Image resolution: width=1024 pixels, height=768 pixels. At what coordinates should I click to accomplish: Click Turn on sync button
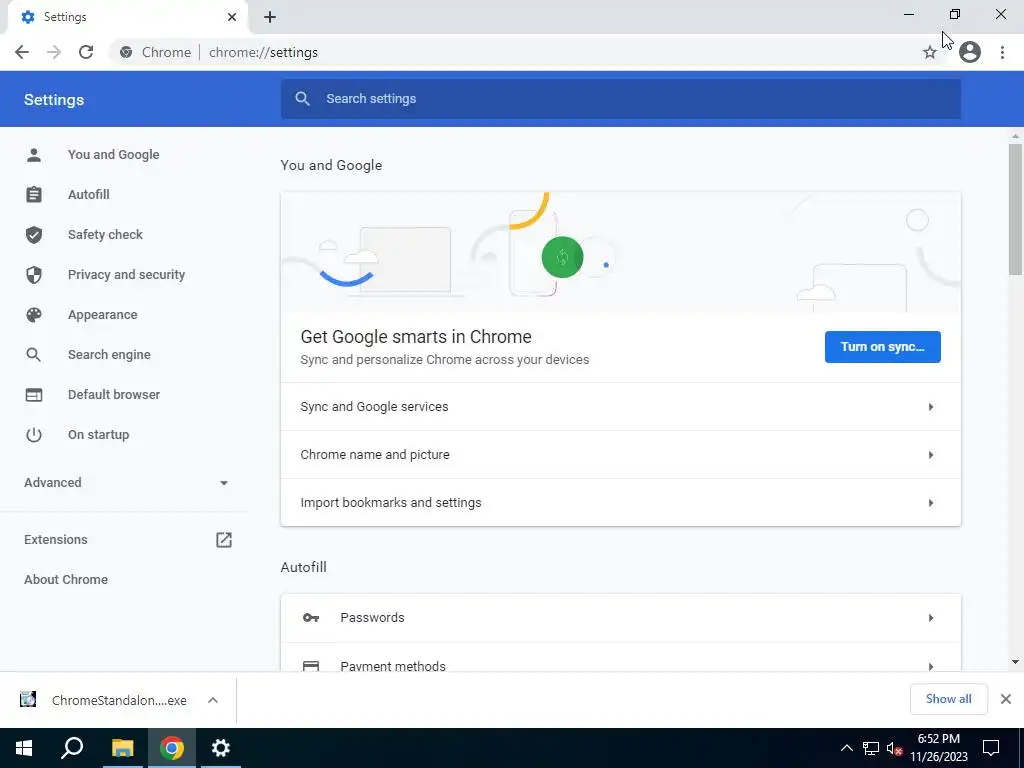click(882, 347)
